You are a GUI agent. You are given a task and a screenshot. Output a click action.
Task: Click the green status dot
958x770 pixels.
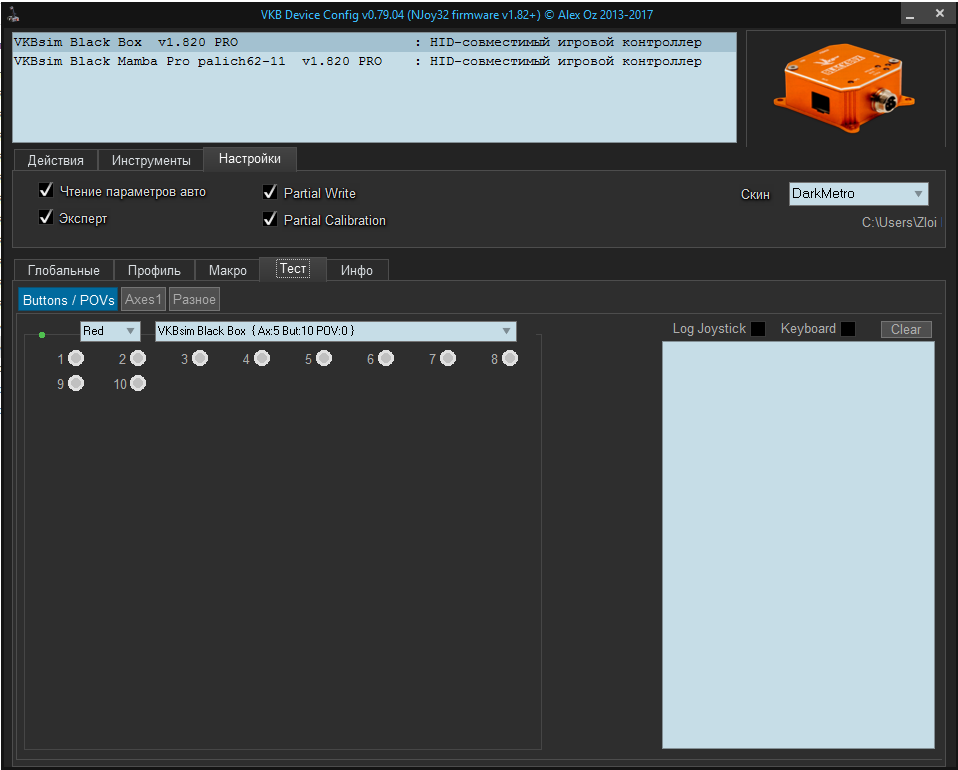tap(42, 335)
